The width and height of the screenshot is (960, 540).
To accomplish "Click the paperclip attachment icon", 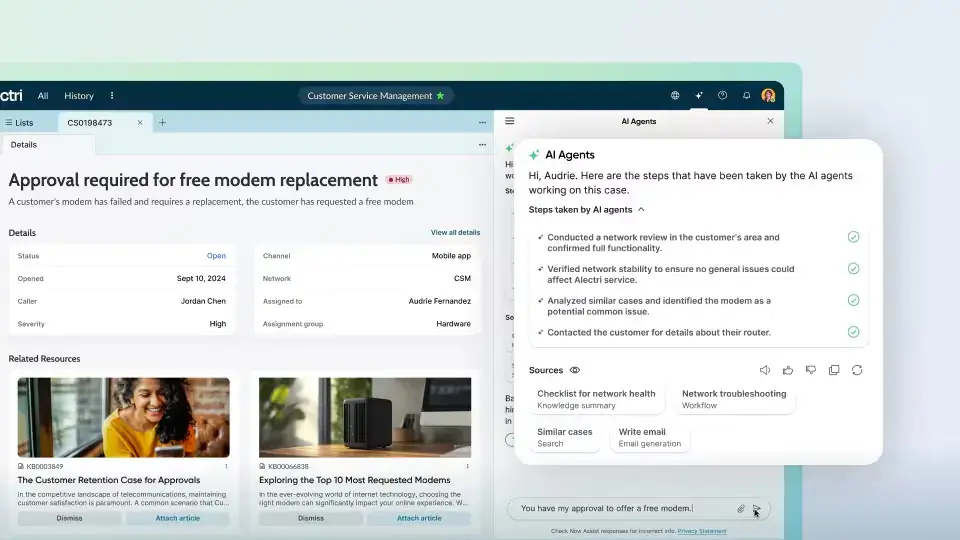I will (x=741, y=509).
